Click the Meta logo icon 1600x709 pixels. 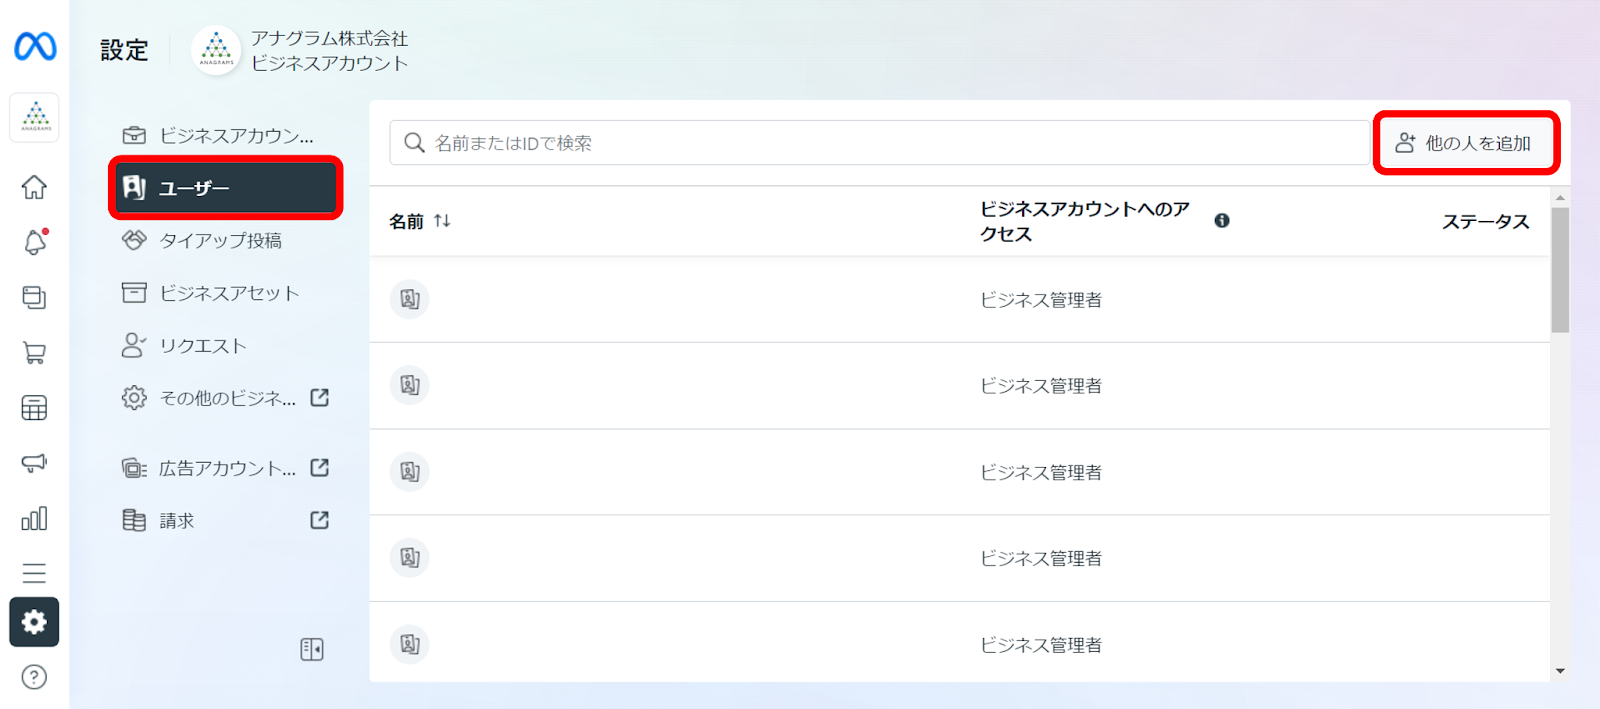35,46
